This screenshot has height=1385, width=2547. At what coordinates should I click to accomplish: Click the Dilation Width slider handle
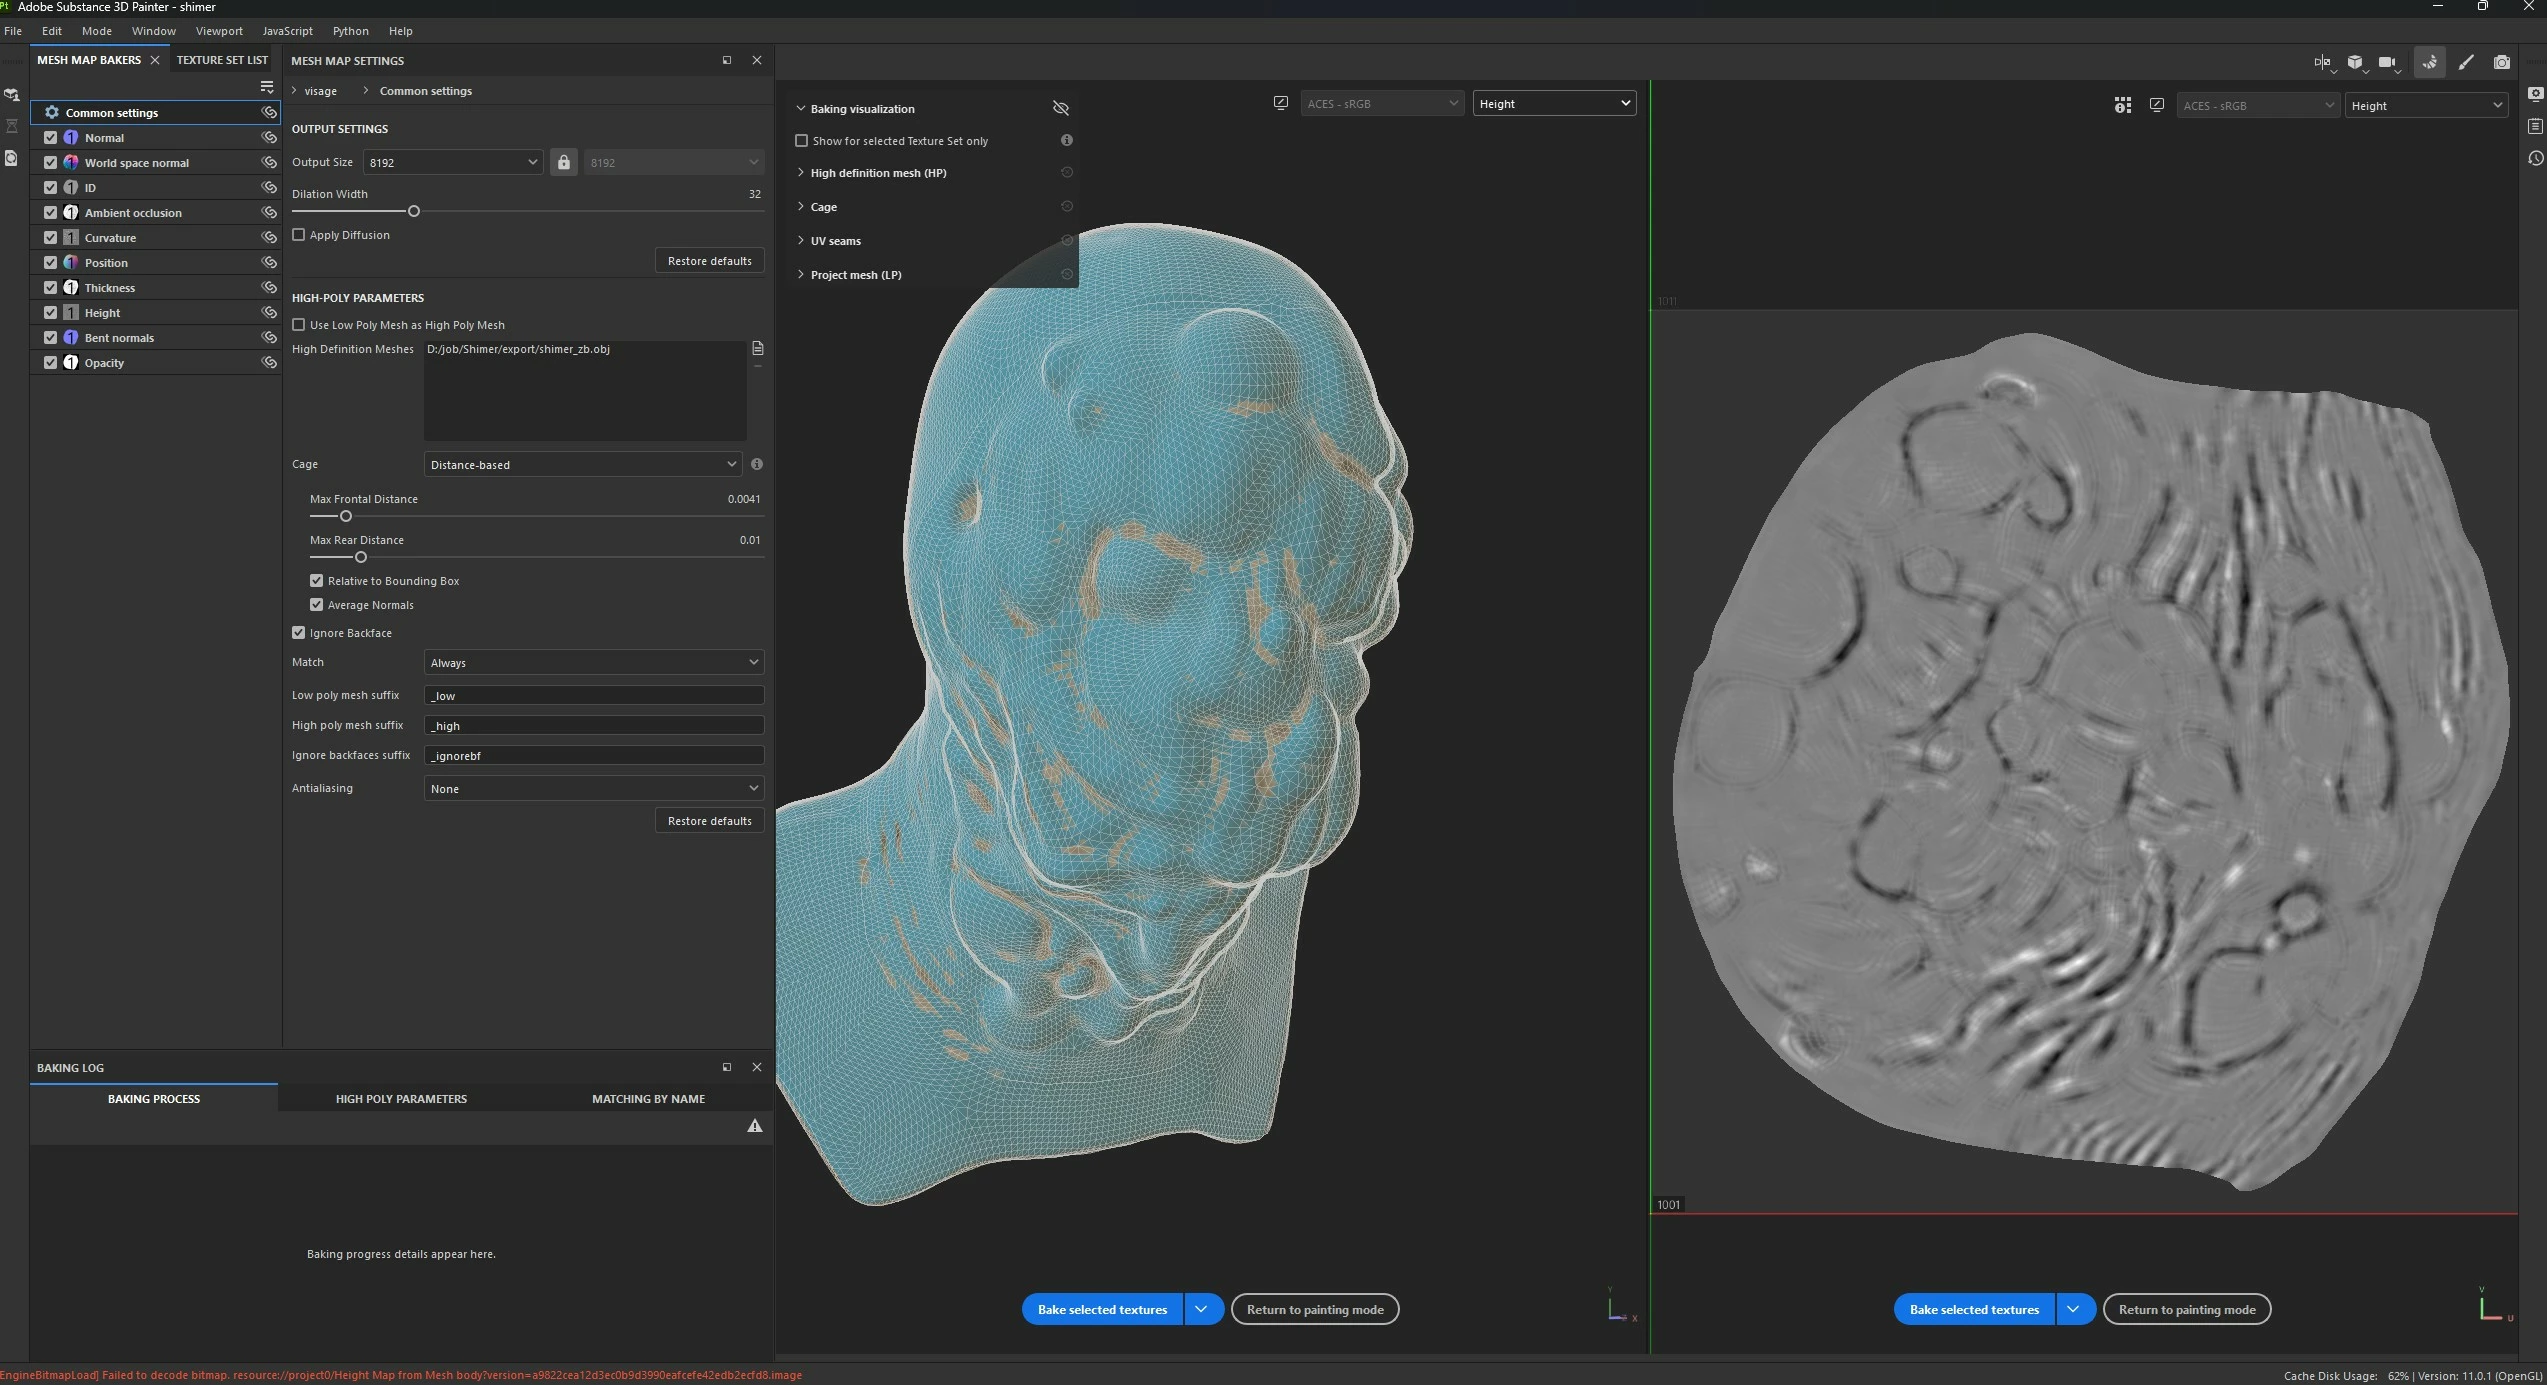[x=414, y=211]
